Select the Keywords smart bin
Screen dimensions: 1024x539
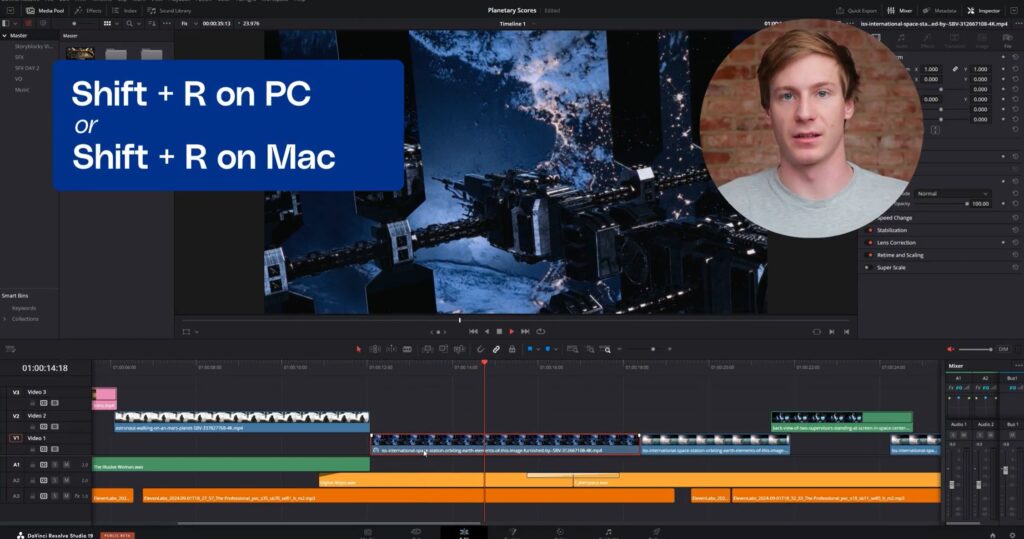pos(24,308)
